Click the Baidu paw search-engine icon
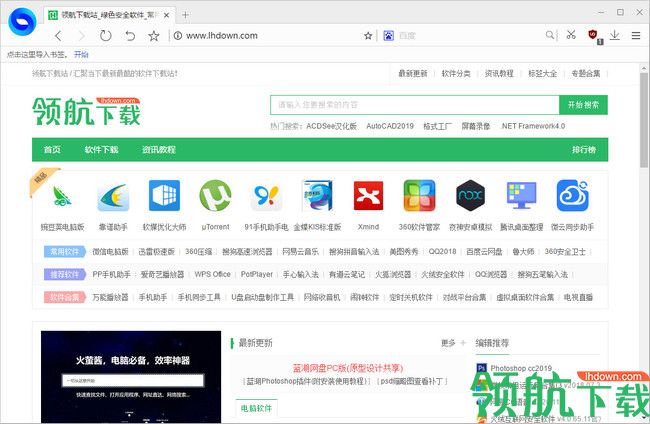Viewport: 650px width, 424px height. [388, 36]
